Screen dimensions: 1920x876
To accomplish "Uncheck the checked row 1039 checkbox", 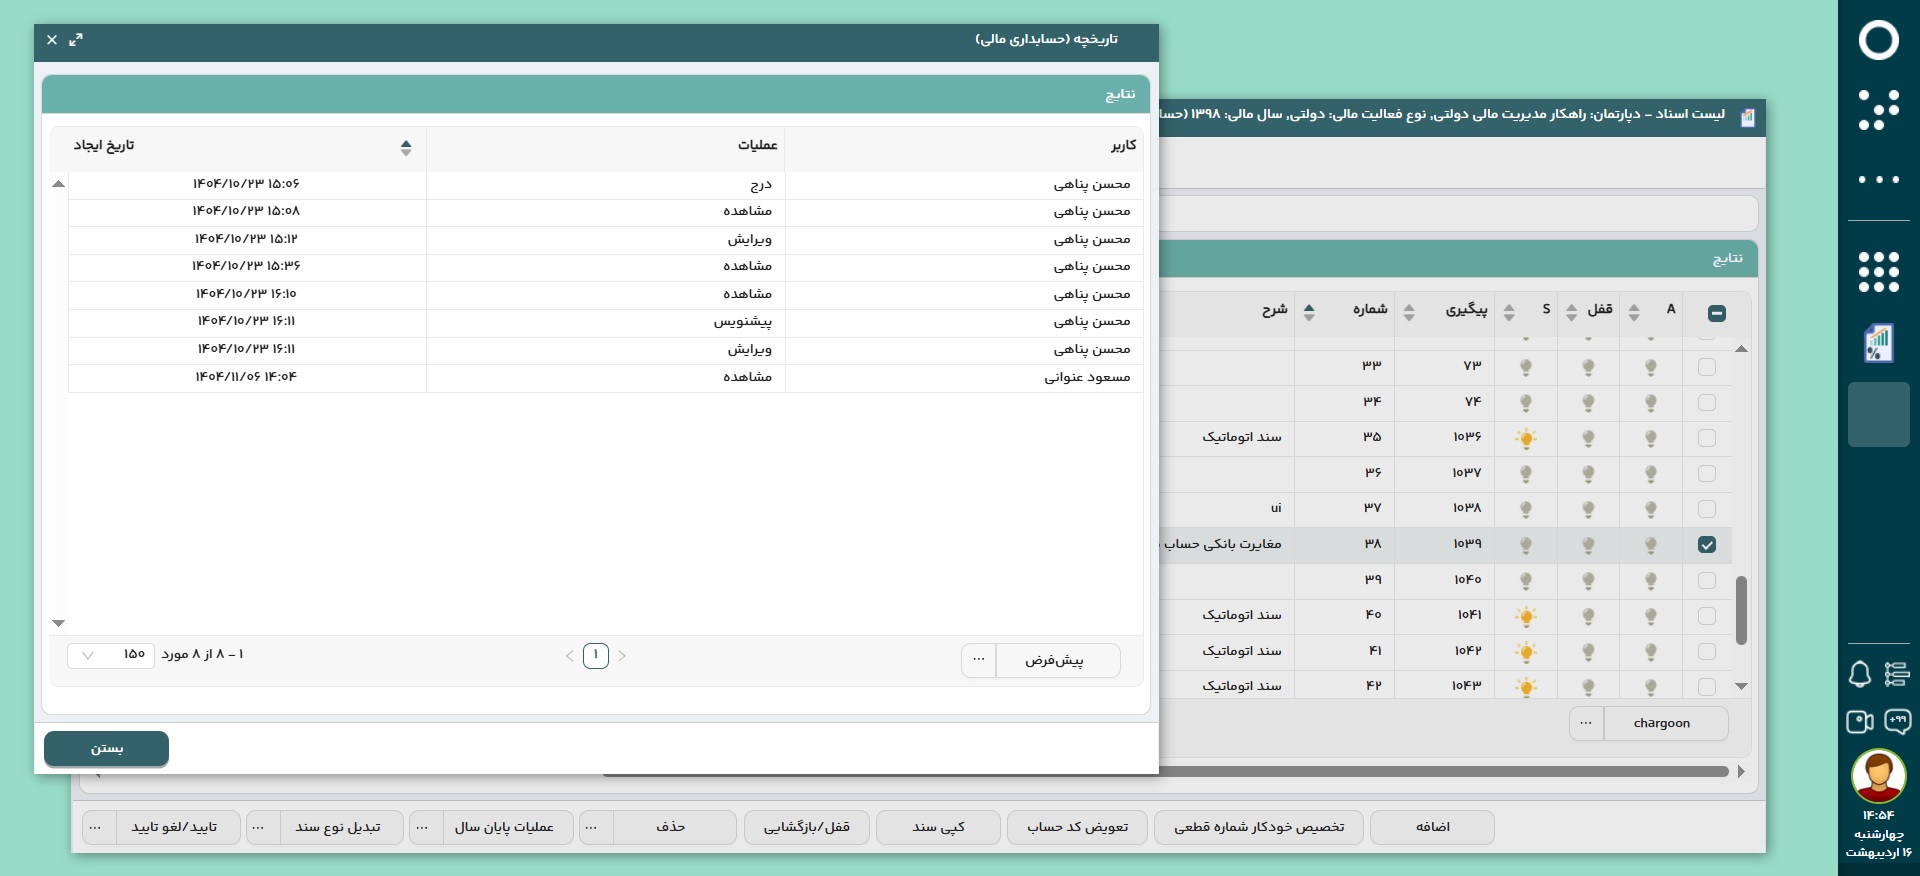I will [x=1707, y=545].
